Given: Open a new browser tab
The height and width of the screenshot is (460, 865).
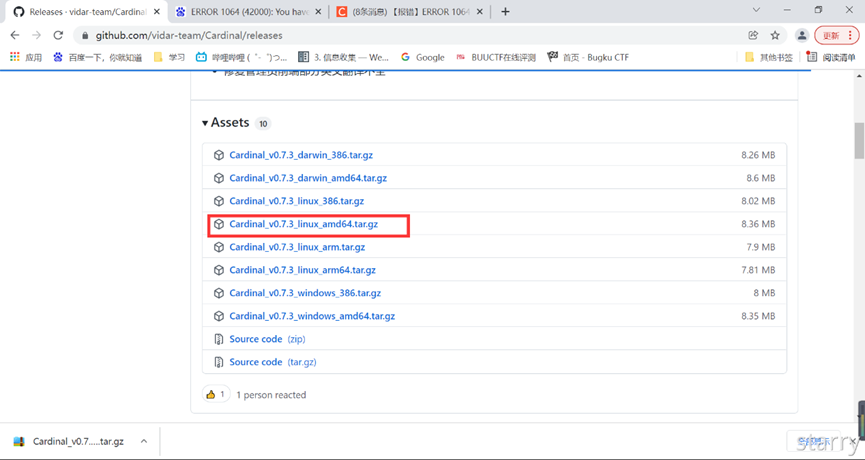Looking at the screenshot, I should click(x=505, y=12).
